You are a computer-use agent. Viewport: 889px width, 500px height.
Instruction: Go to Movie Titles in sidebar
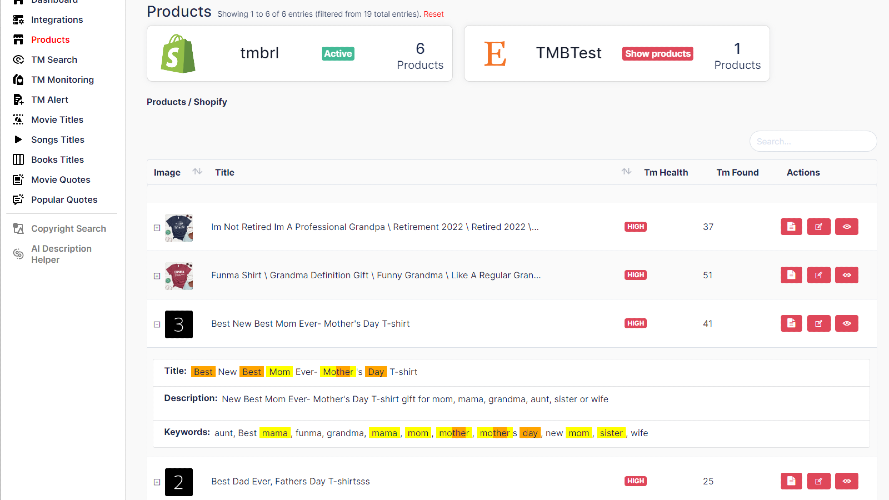click(57, 120)
